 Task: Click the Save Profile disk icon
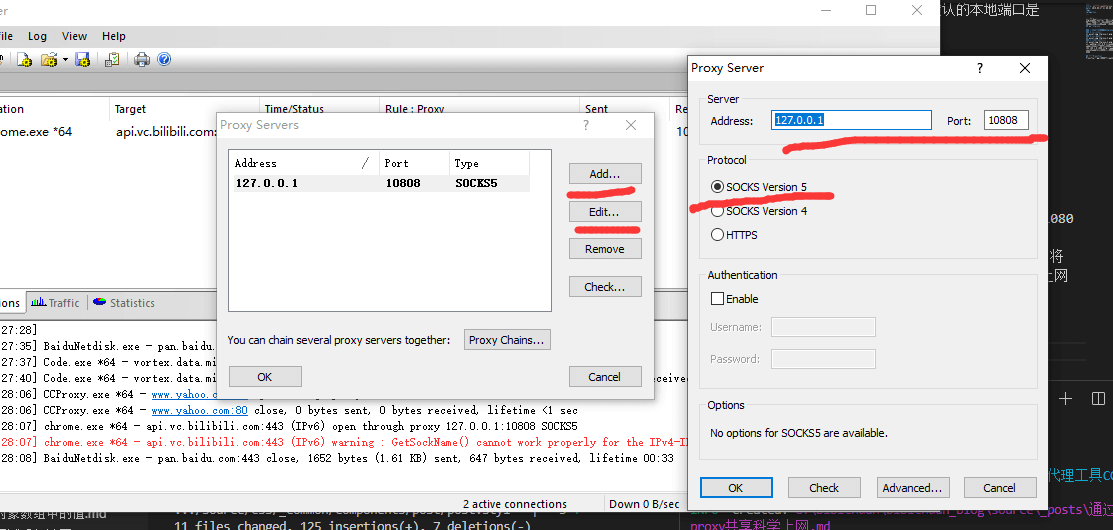pyautogui.click(x=83, y=60)
